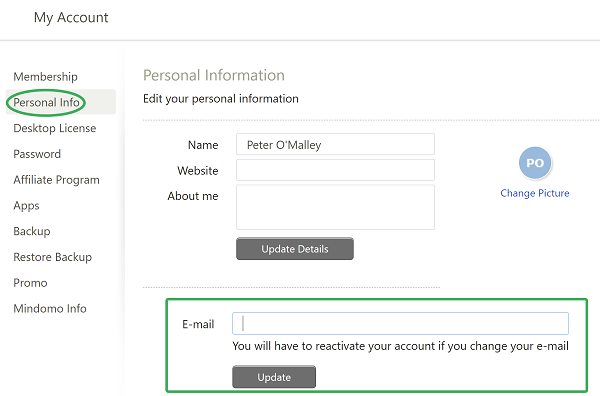Click the About me text area
The height and width of the screenshot is (396, 600).
pos(335,207)
